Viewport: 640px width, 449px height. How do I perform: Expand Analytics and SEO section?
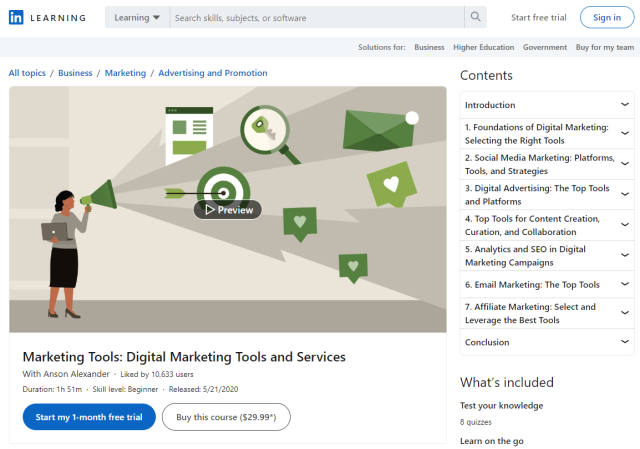tap(625, 255)
